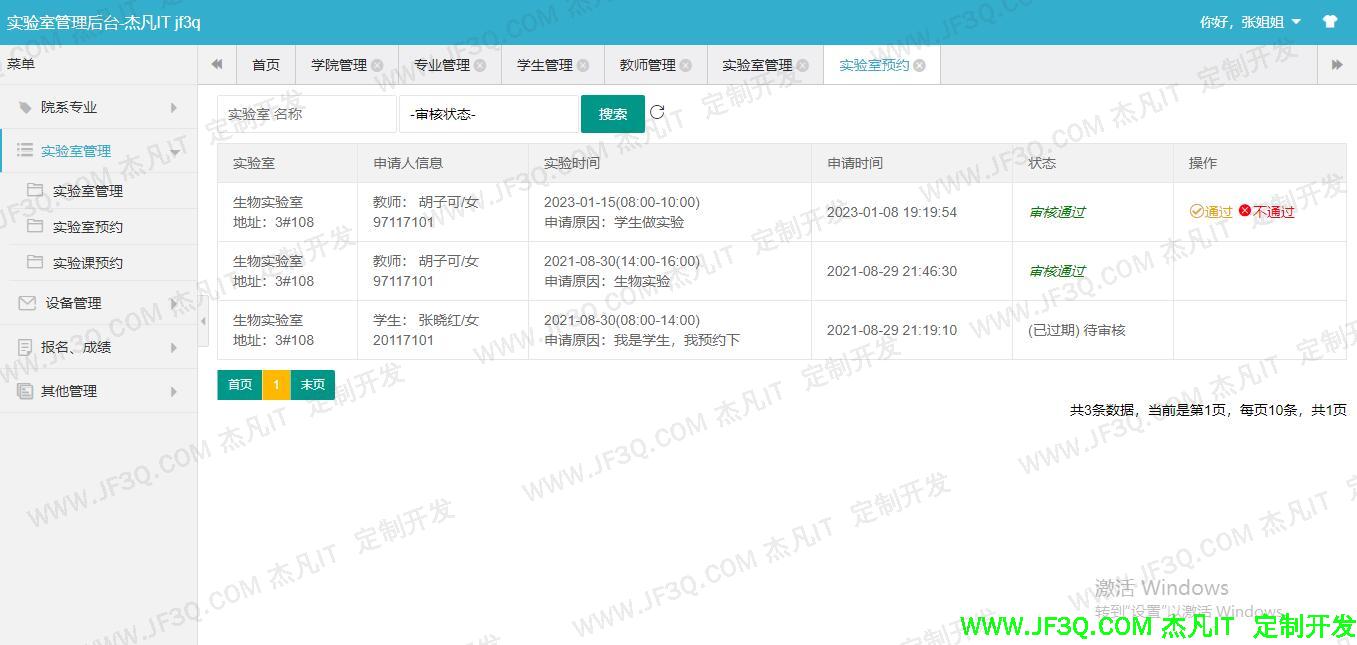Image resolution: width=1357 pixels, height=645 pixels.
Task: Click the refresh icon beside search button
Action: (657, 112)
